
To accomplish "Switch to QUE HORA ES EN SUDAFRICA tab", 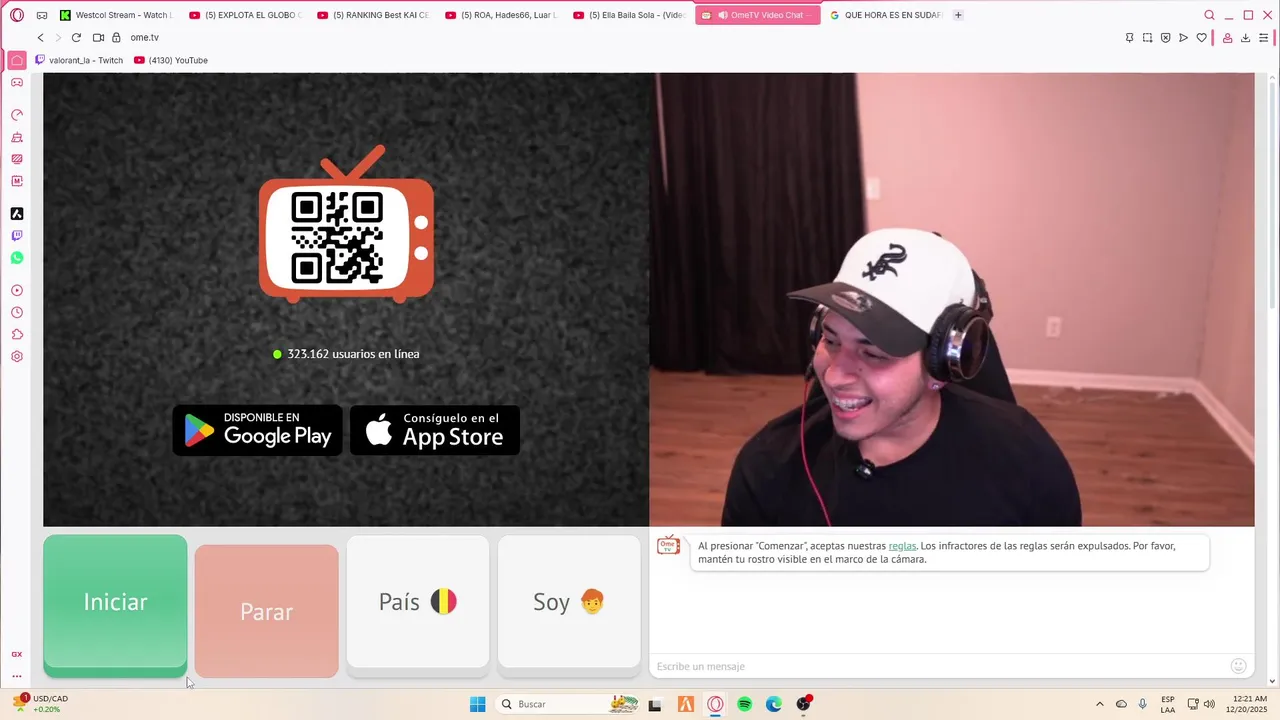I will click(x=886, y=15).
